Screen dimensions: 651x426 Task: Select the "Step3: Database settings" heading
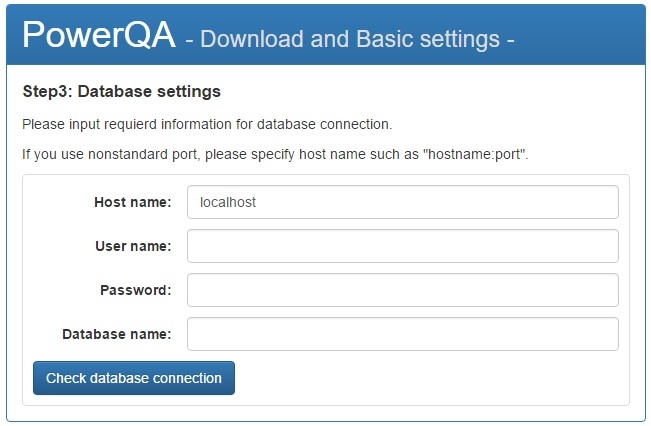pyautogui.click(x=121, y=92)
